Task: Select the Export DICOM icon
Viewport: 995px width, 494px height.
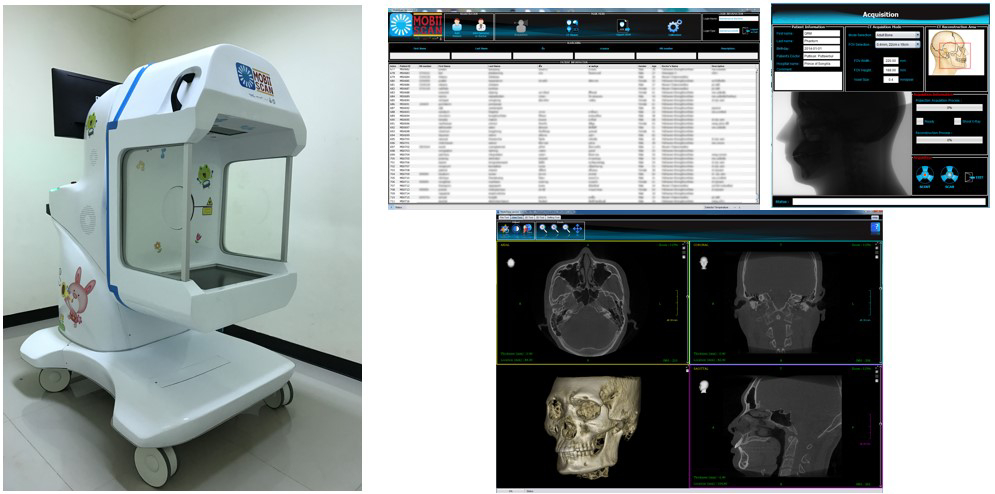Action: click(623, 25)
